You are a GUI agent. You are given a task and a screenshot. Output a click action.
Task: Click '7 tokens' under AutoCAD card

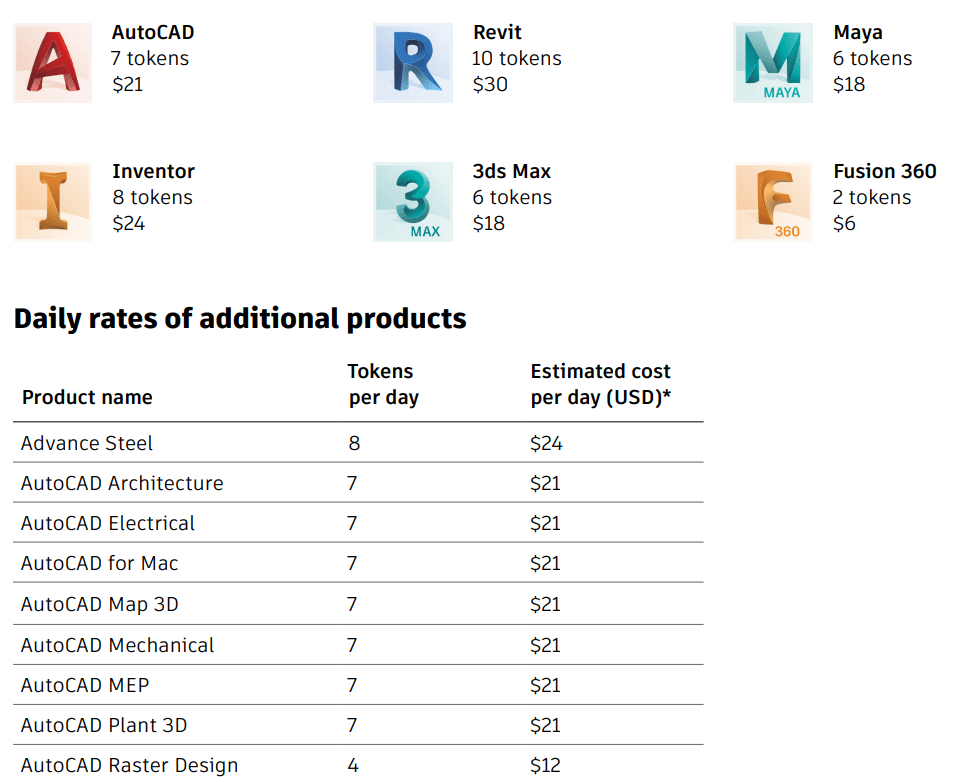(x=150, y=58)
